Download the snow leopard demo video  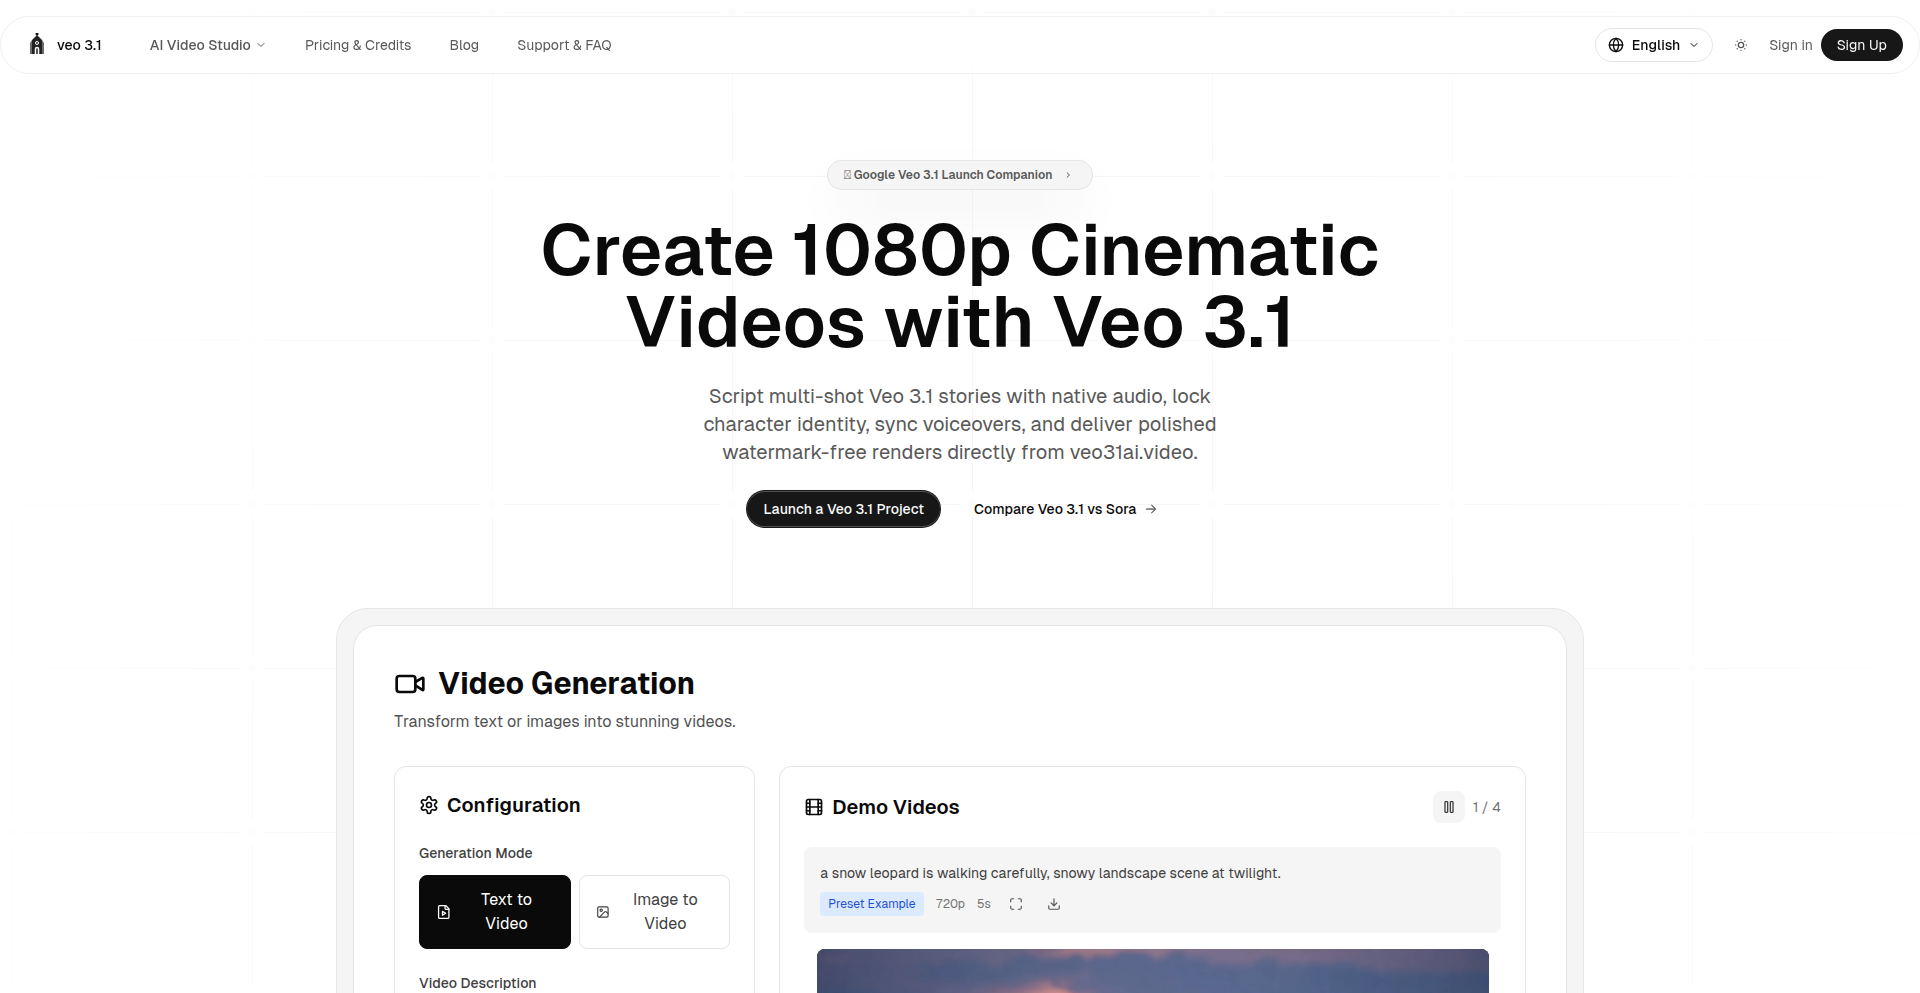[x=1053, y=903]
